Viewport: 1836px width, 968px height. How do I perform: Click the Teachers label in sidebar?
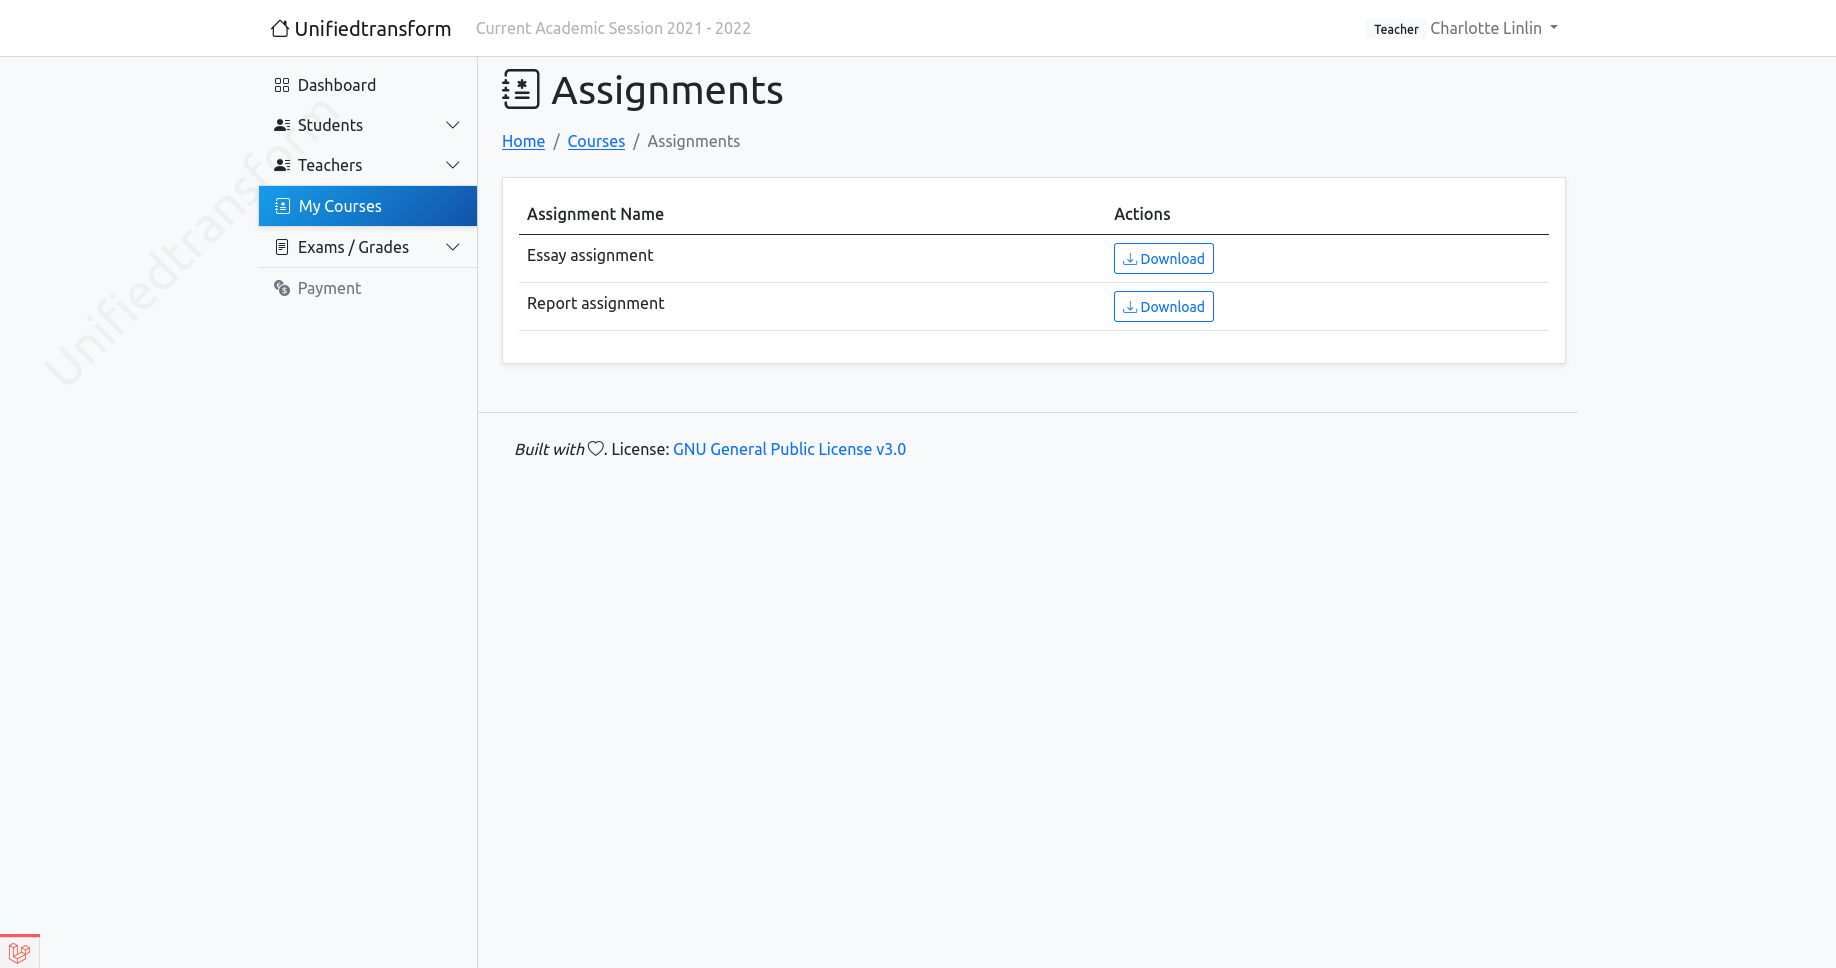(x=330, y=165)
